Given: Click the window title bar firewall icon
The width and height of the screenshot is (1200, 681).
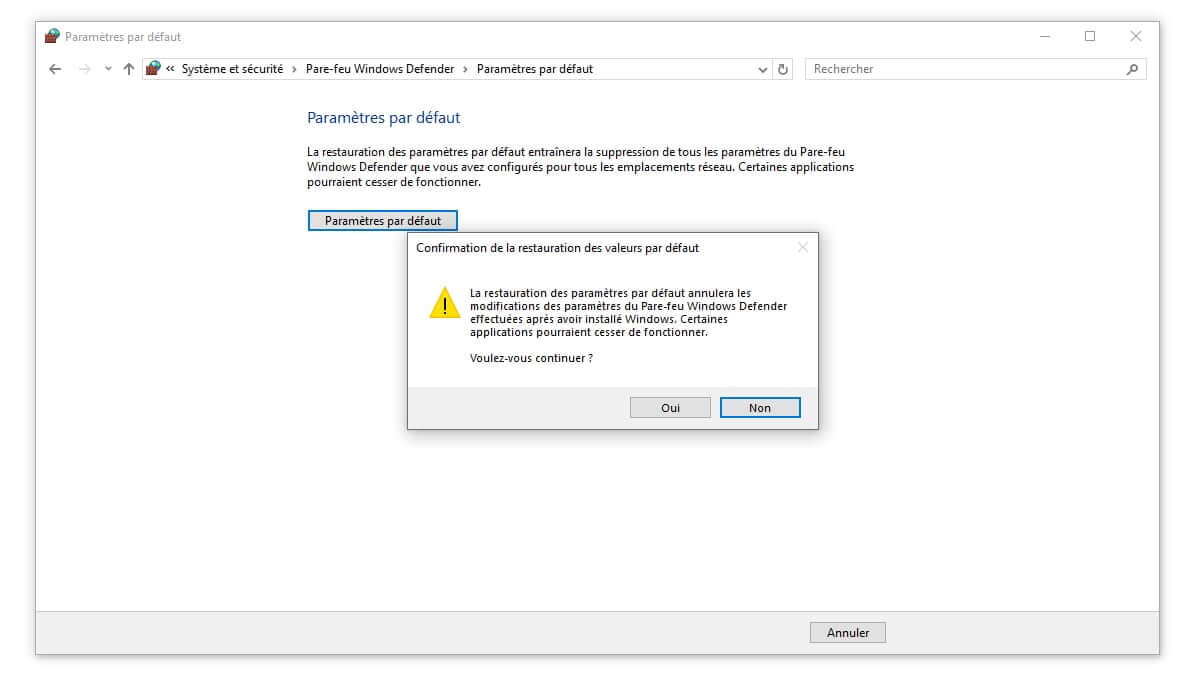Looking at the screenshot, I should pyautogui.click(x=53, y=37).
